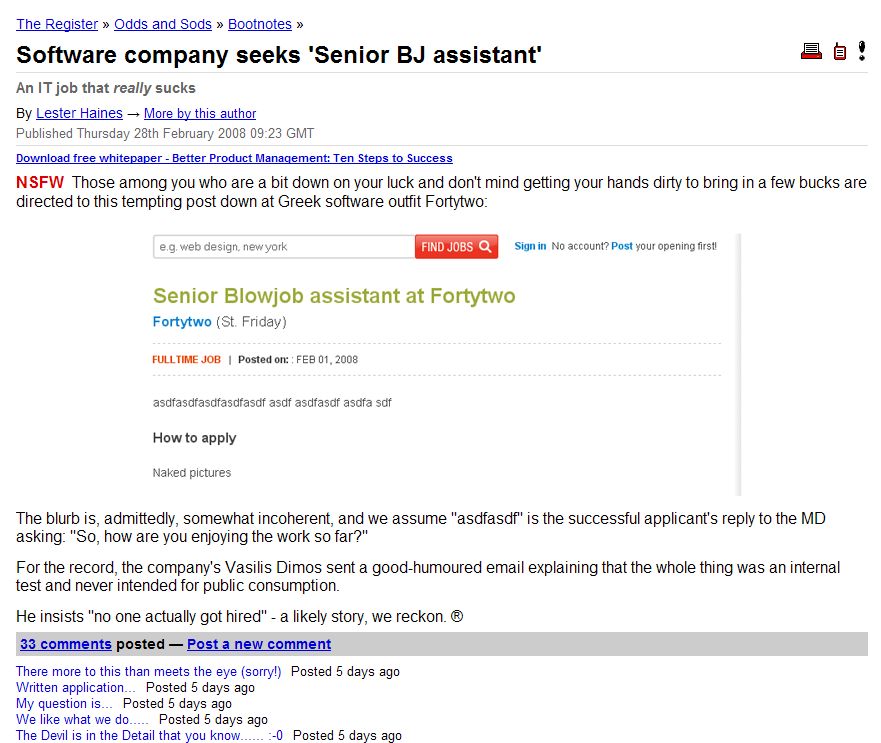Open the Better Product Management whitepaper link
The image size is (881, 743).
[234, 158]
